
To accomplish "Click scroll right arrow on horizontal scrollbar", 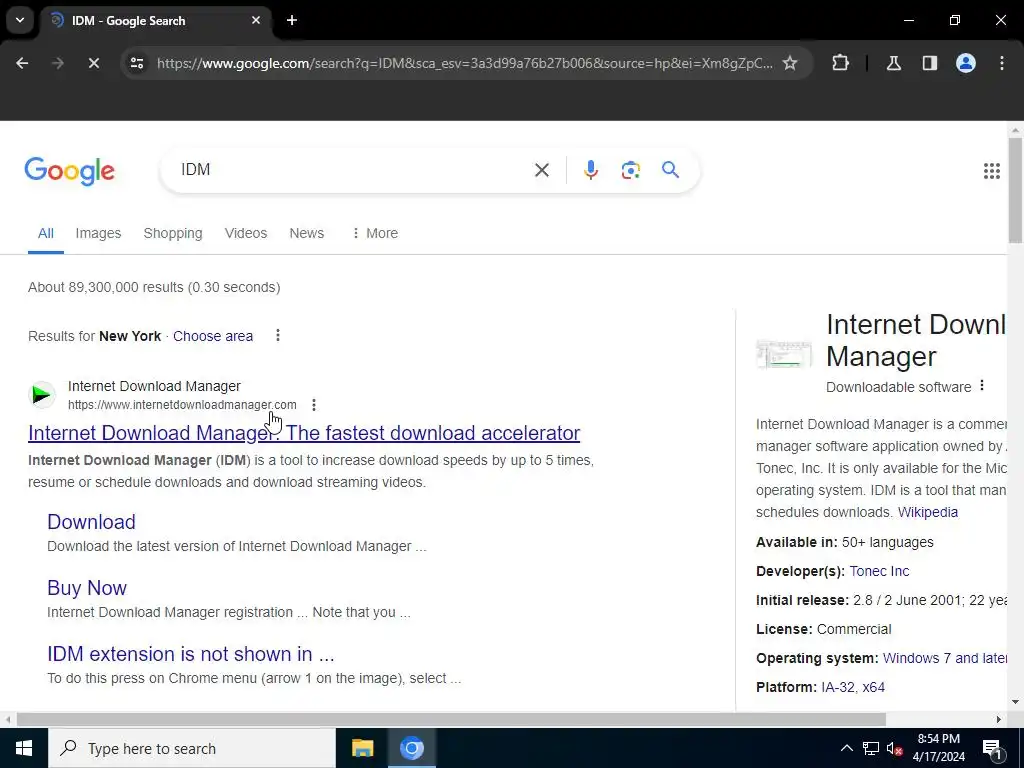I will pos(999,719).
